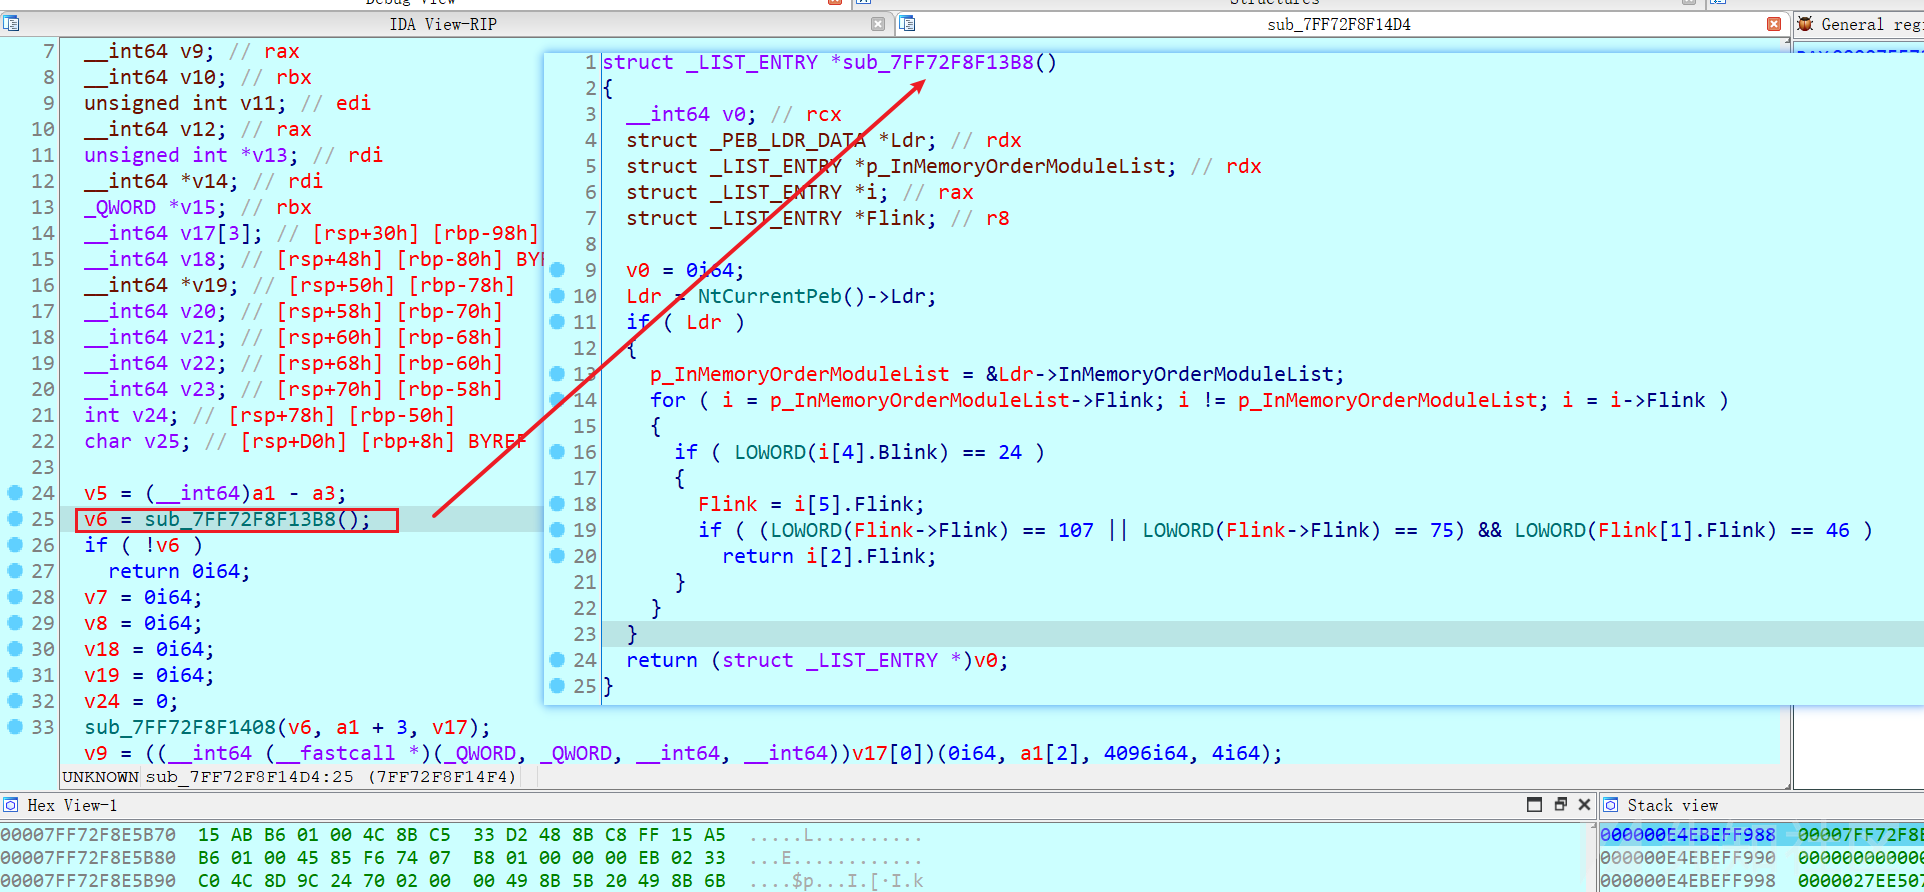Click the General registers bug icon
The width and height of the screenshot is (1924, 892).
click(1805, 24)
